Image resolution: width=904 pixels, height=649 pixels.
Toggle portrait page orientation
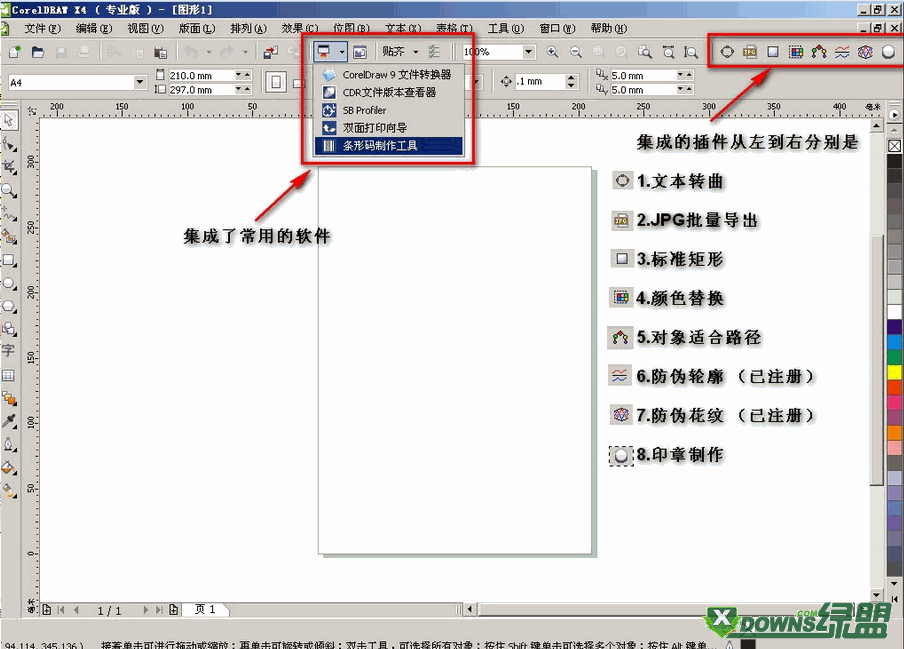[x=276, y=82]
